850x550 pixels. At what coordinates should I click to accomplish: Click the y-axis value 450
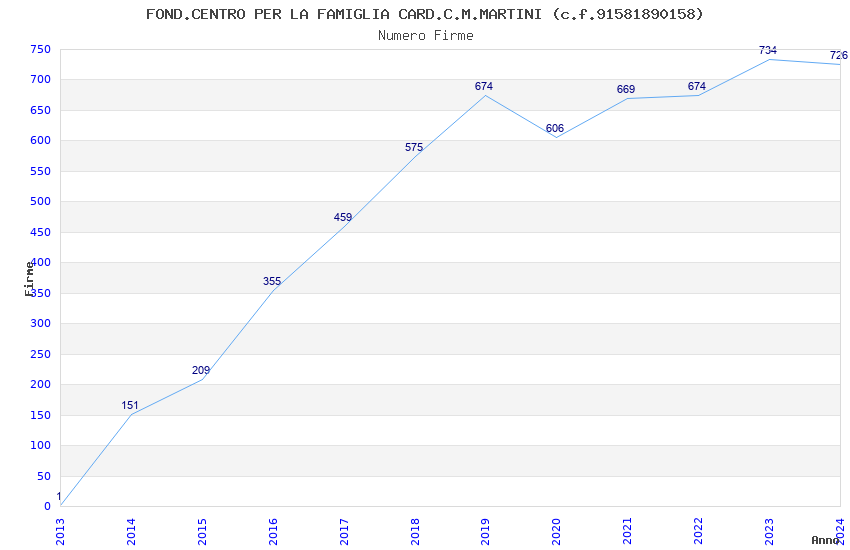tap(41, 232)
